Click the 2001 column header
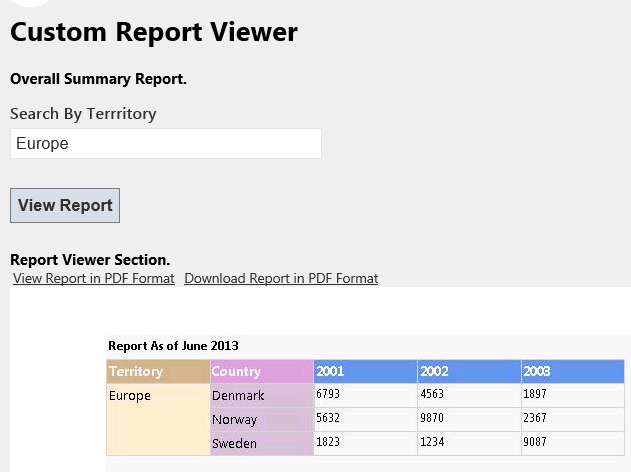Screen dimensions: 631x472 pos(365,371)
